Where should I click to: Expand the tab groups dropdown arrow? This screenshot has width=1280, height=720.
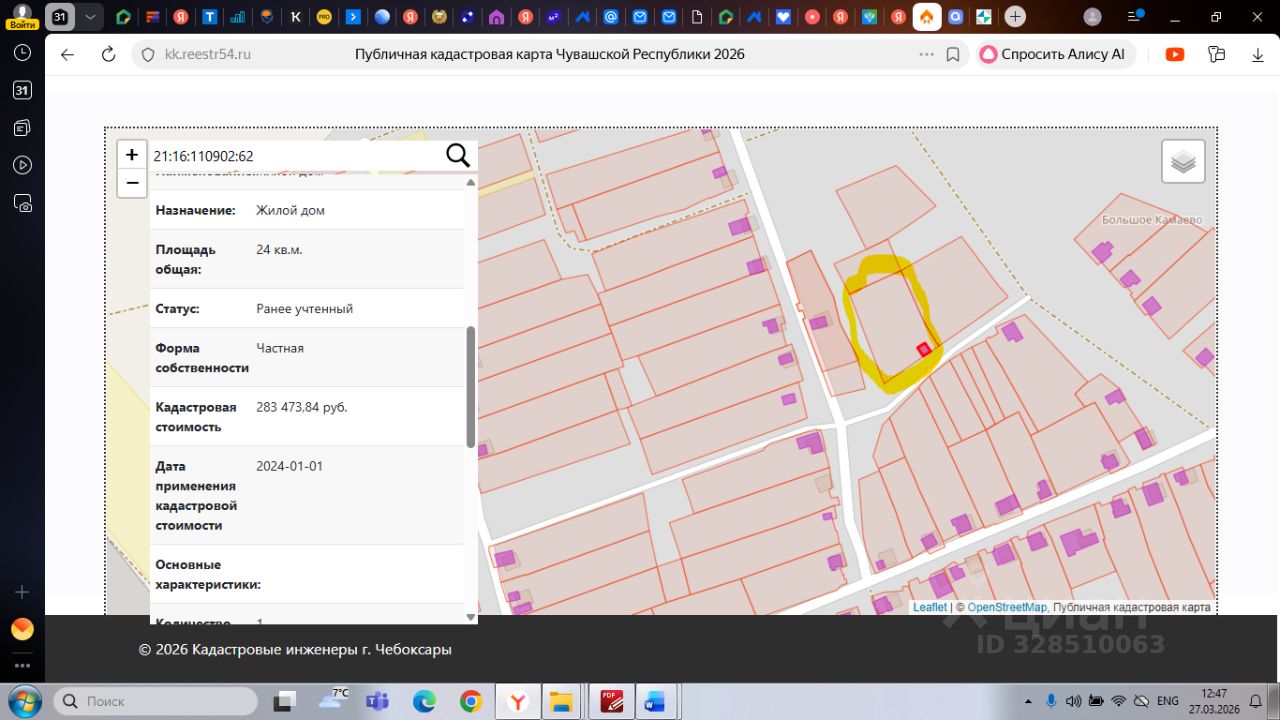[x=90, y=17]
